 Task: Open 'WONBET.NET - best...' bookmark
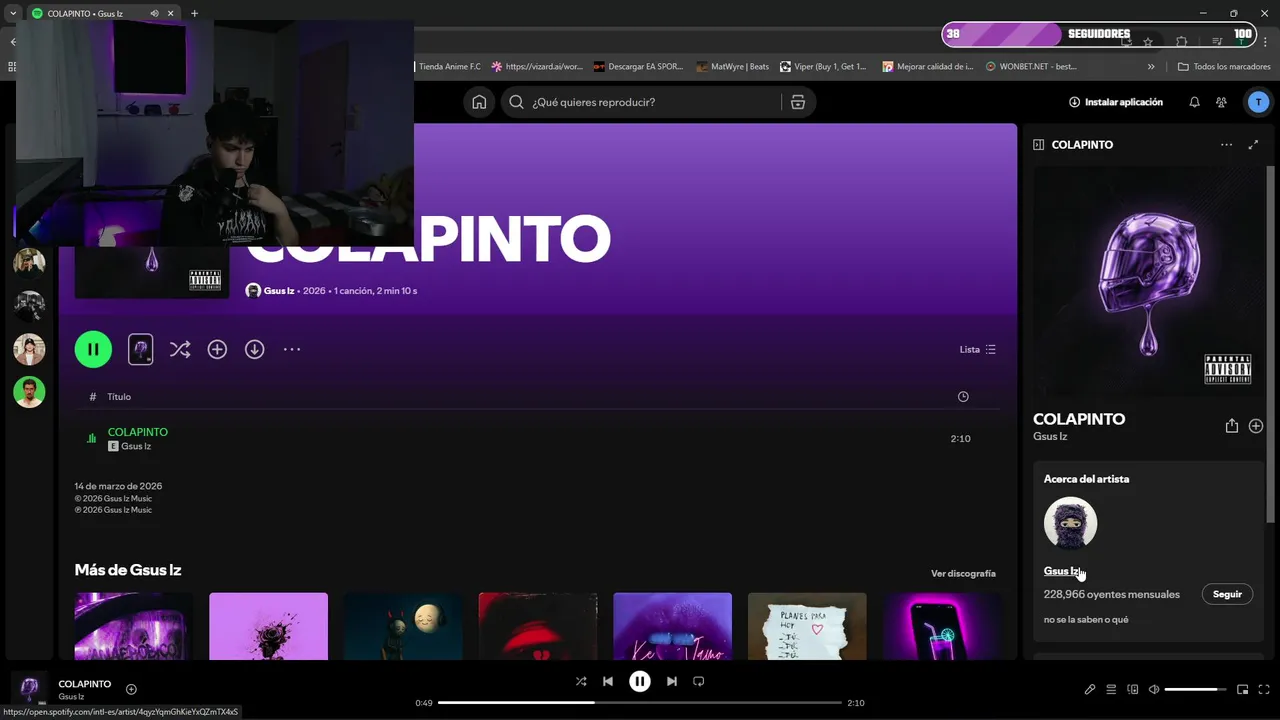[x=1031, y=67]
